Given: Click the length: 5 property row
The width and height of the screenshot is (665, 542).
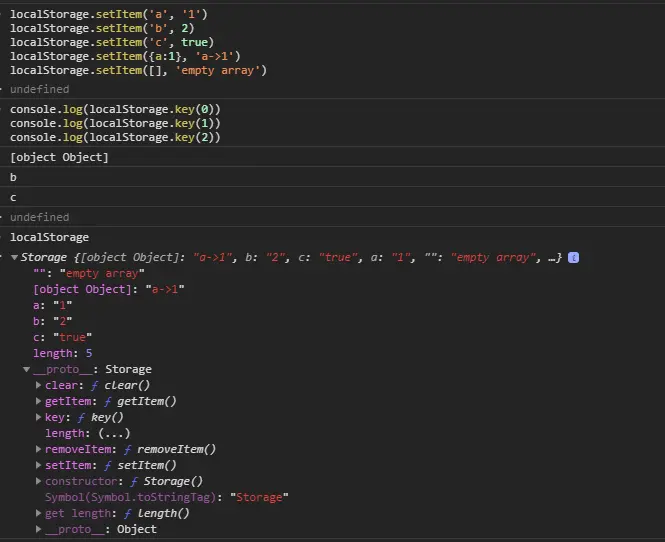Looking at the screenshot, I should tap(63, 353).
